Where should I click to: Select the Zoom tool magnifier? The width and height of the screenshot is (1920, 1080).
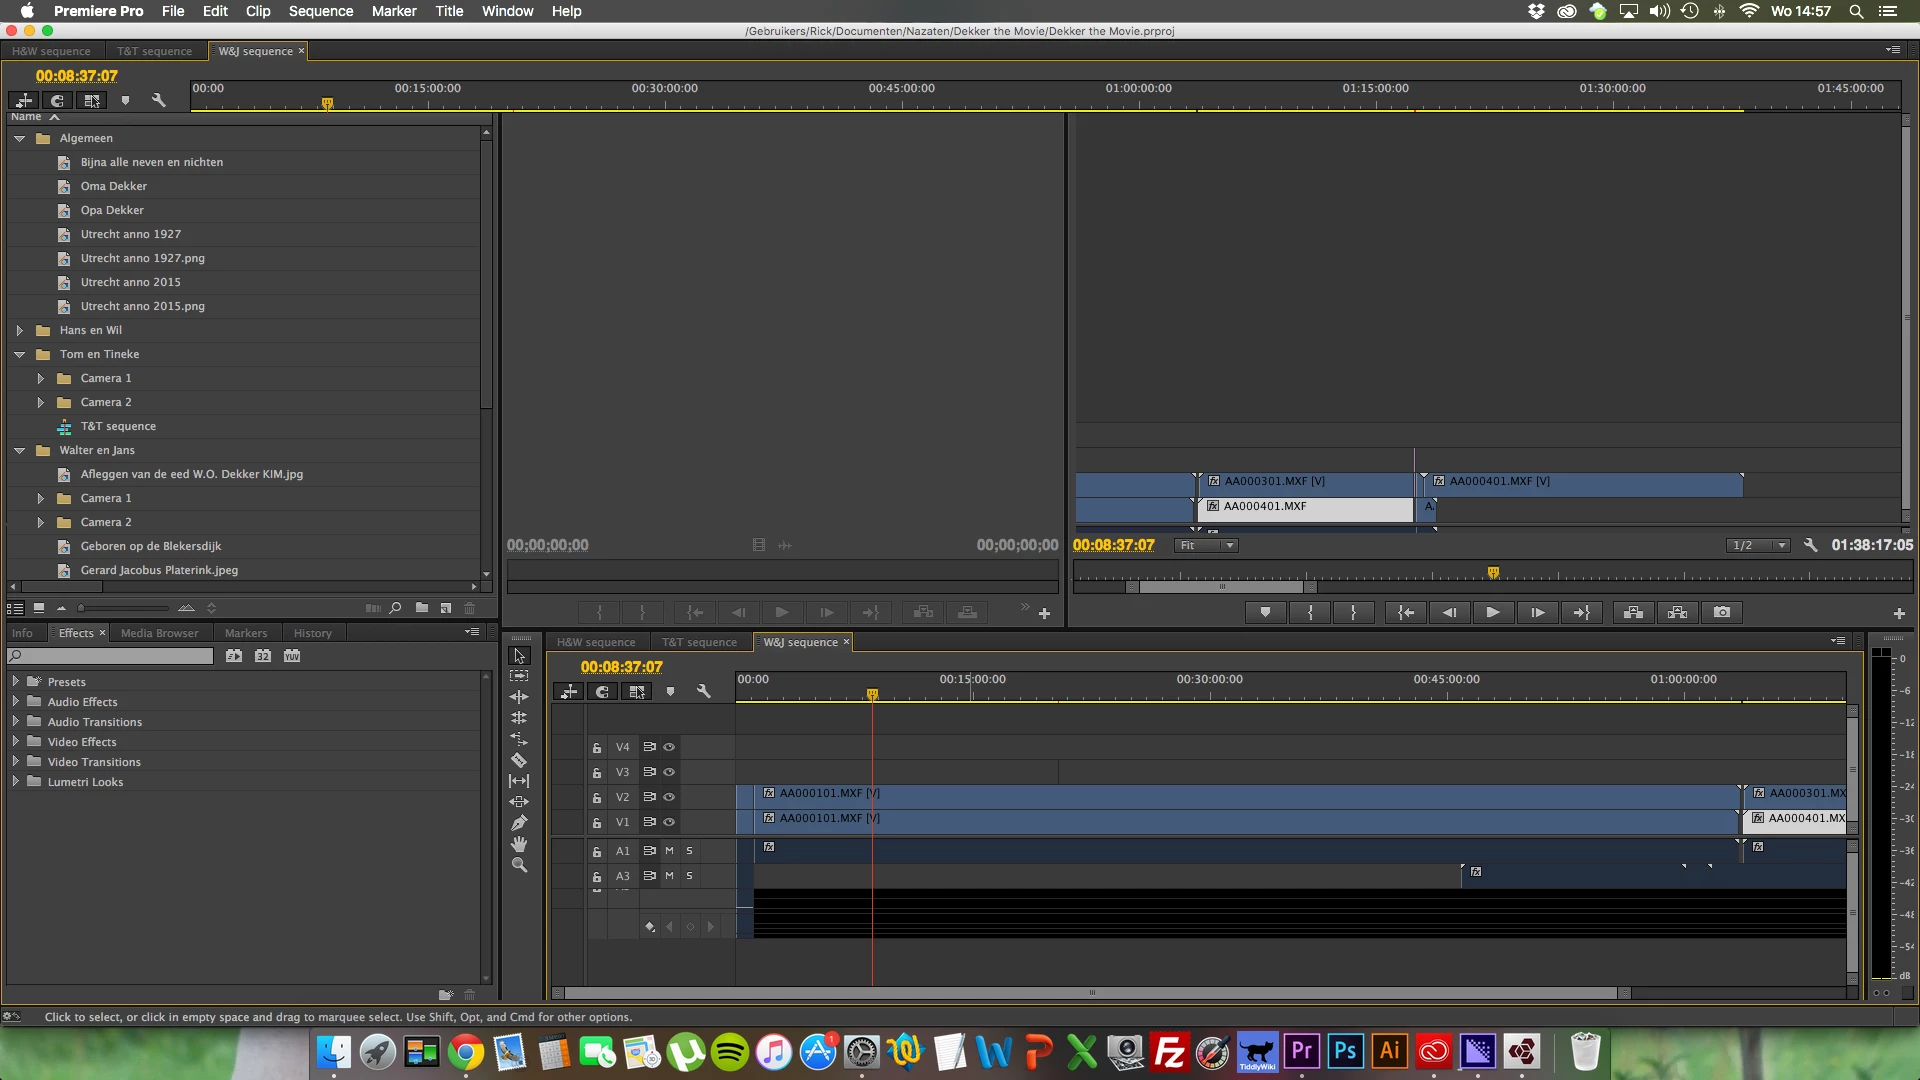(x=519, y=865)
